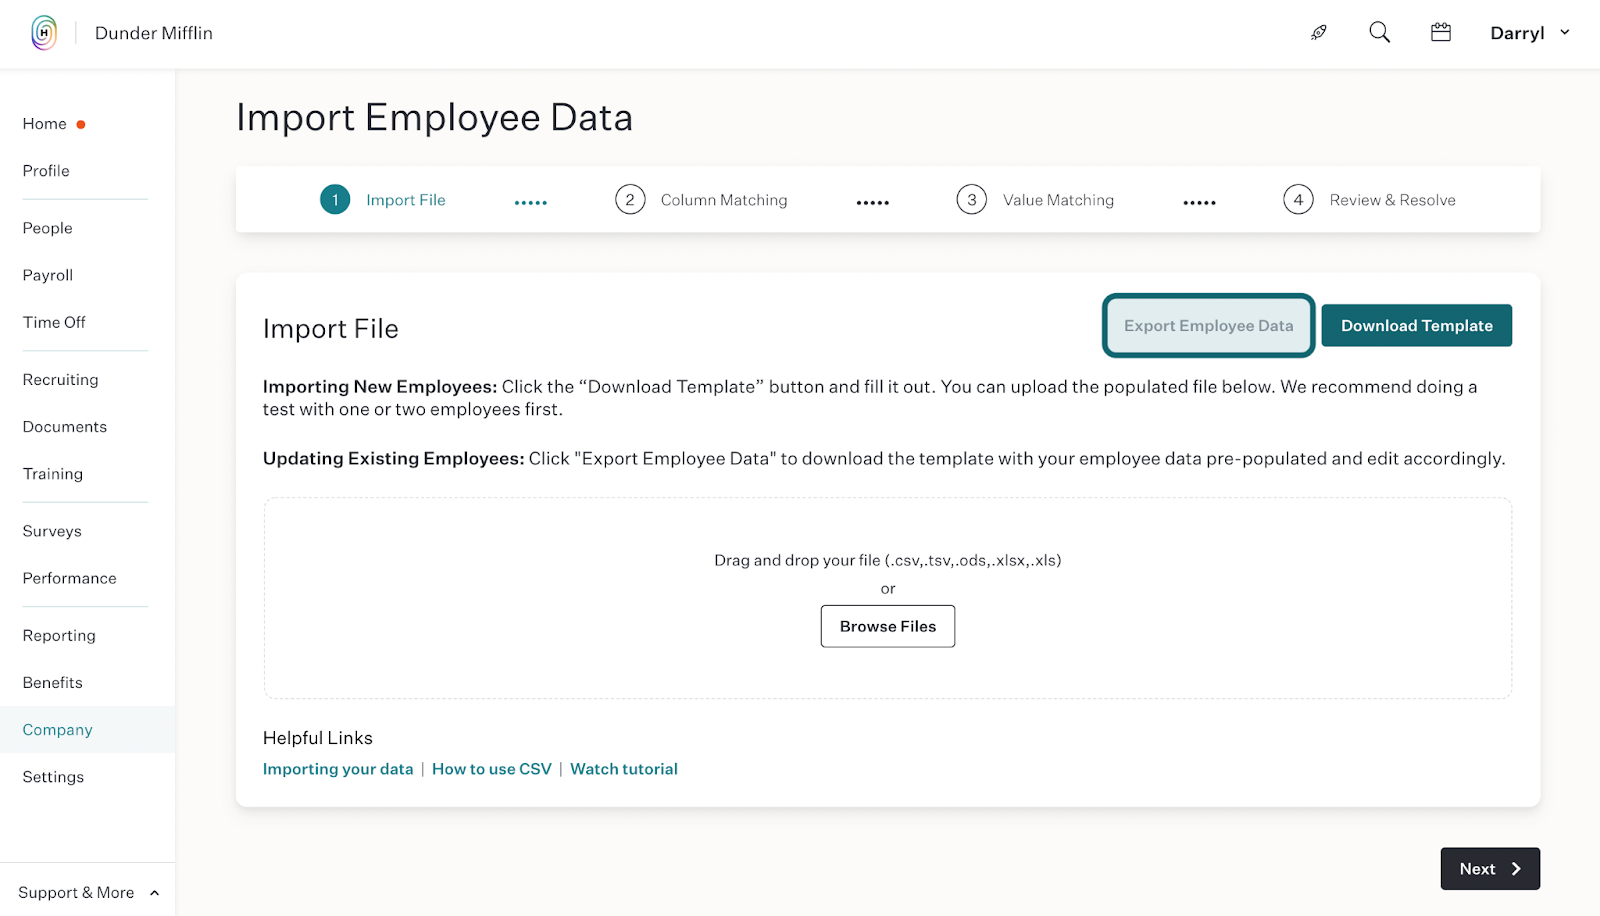Image resolution: width=1600 pixels, height=916 pixels.
Task: Go to Home in sidebar
Action: point(45,124)
